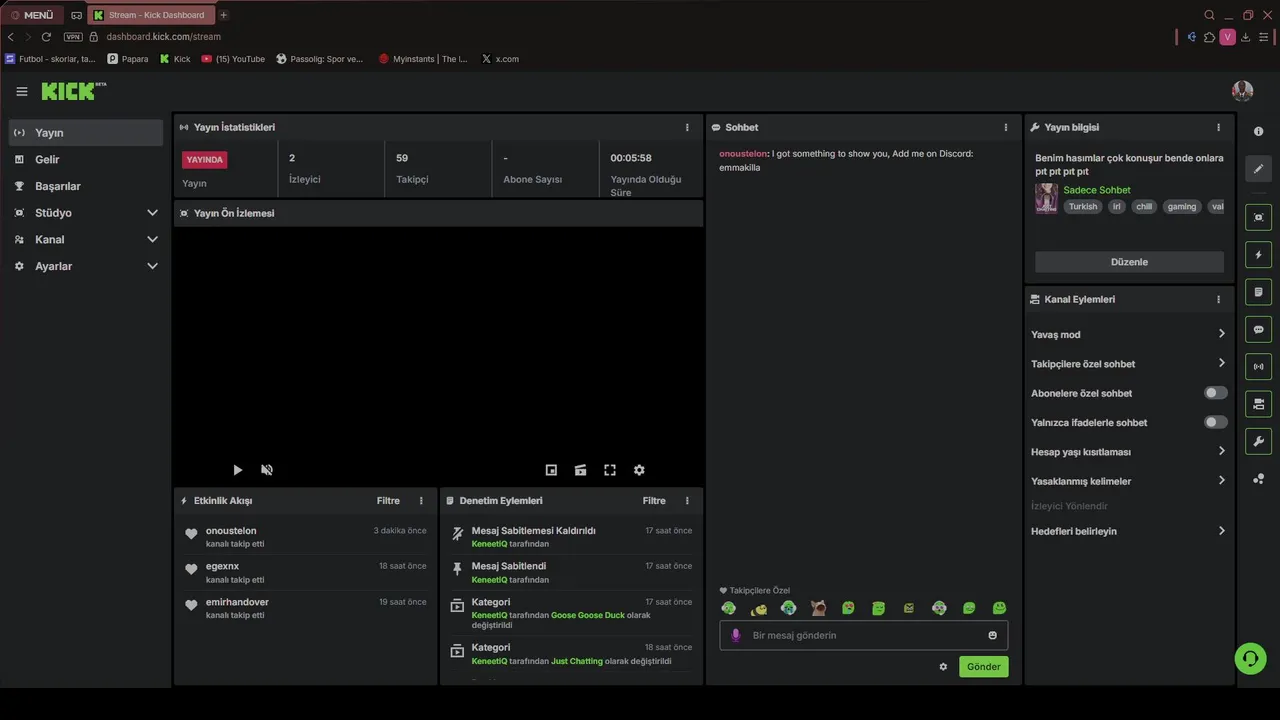
Task: Focus the Bir mesaj gönderin input
Action: tap(864, 635)
